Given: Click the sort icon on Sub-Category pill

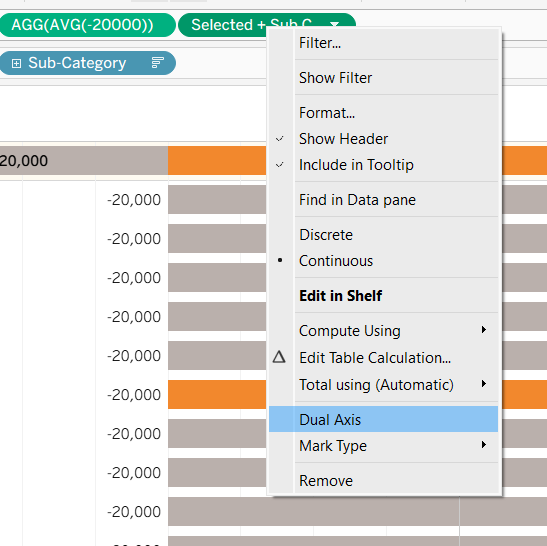Looking at the screenshot, I should (158, 63).
